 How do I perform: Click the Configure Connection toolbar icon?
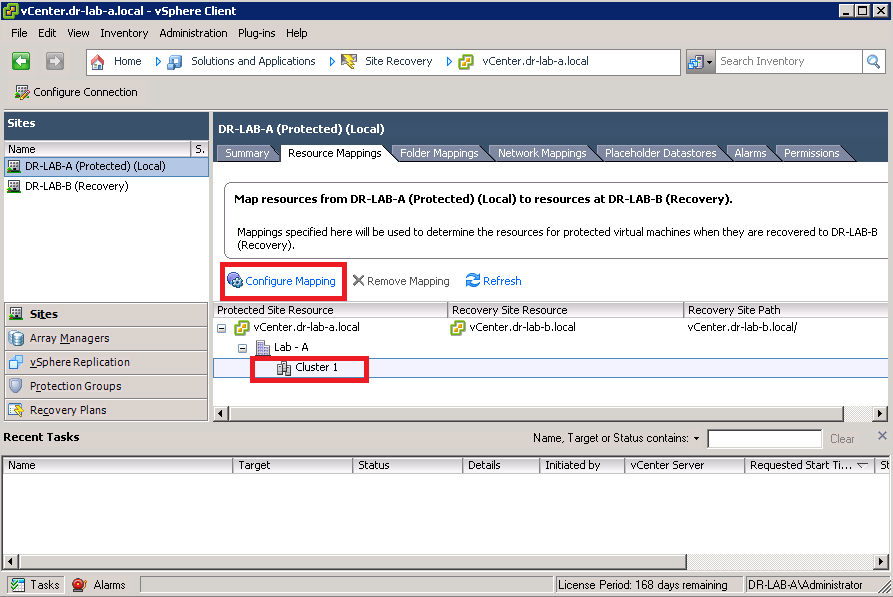click(x=23, y=92)
